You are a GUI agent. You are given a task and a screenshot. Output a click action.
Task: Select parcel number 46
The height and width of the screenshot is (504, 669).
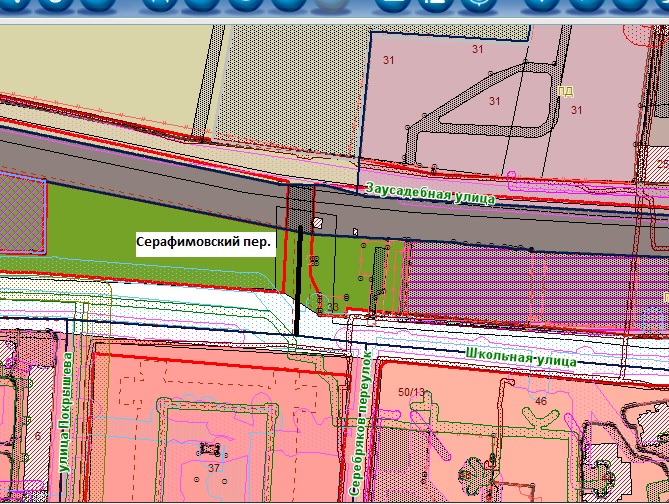click(x=541, y=401)
